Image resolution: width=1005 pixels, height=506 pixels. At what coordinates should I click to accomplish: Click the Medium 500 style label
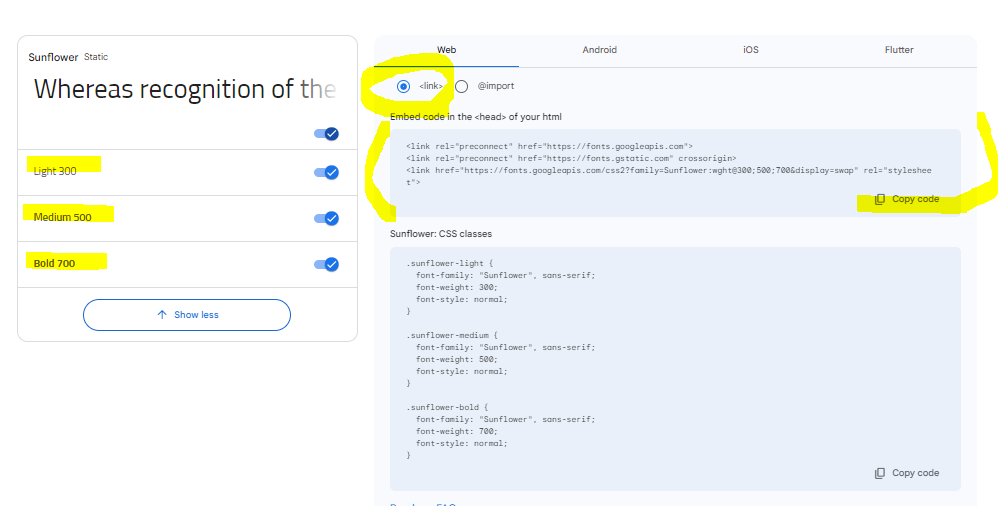coord(62,217)
